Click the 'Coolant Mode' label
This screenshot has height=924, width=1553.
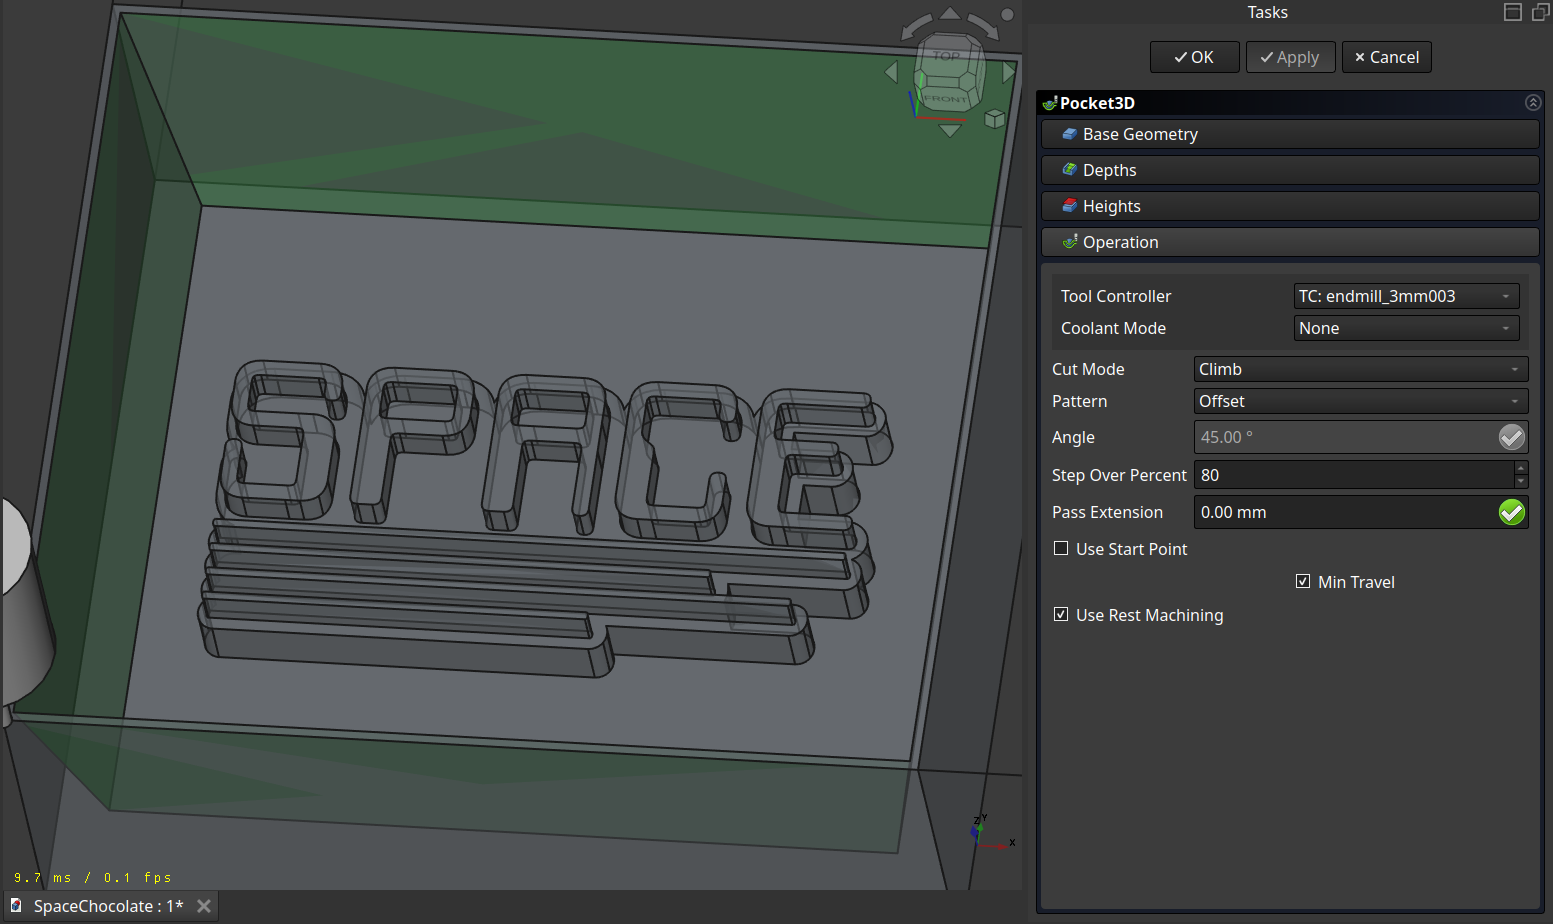click(1113, 328)
